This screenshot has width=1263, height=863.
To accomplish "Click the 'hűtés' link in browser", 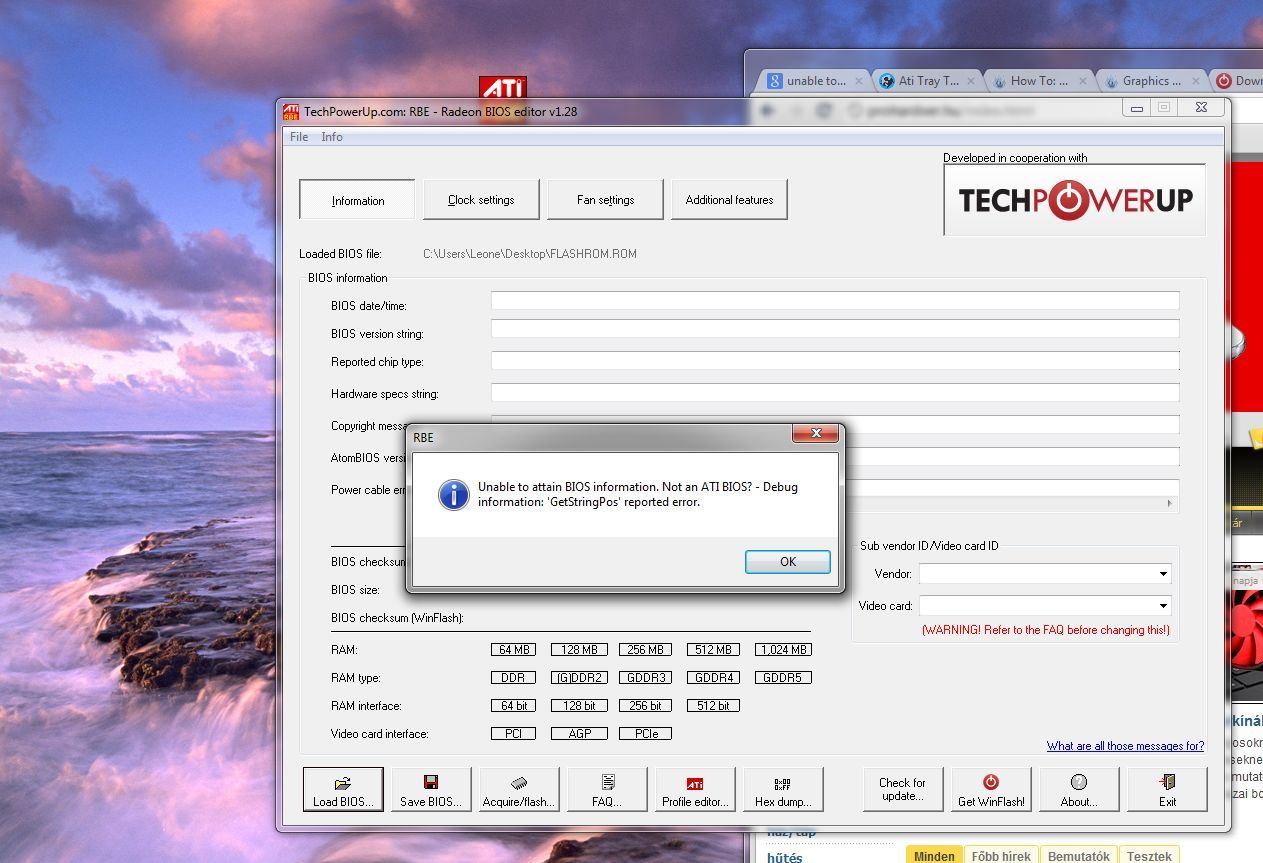I will (x=784, y=857).
